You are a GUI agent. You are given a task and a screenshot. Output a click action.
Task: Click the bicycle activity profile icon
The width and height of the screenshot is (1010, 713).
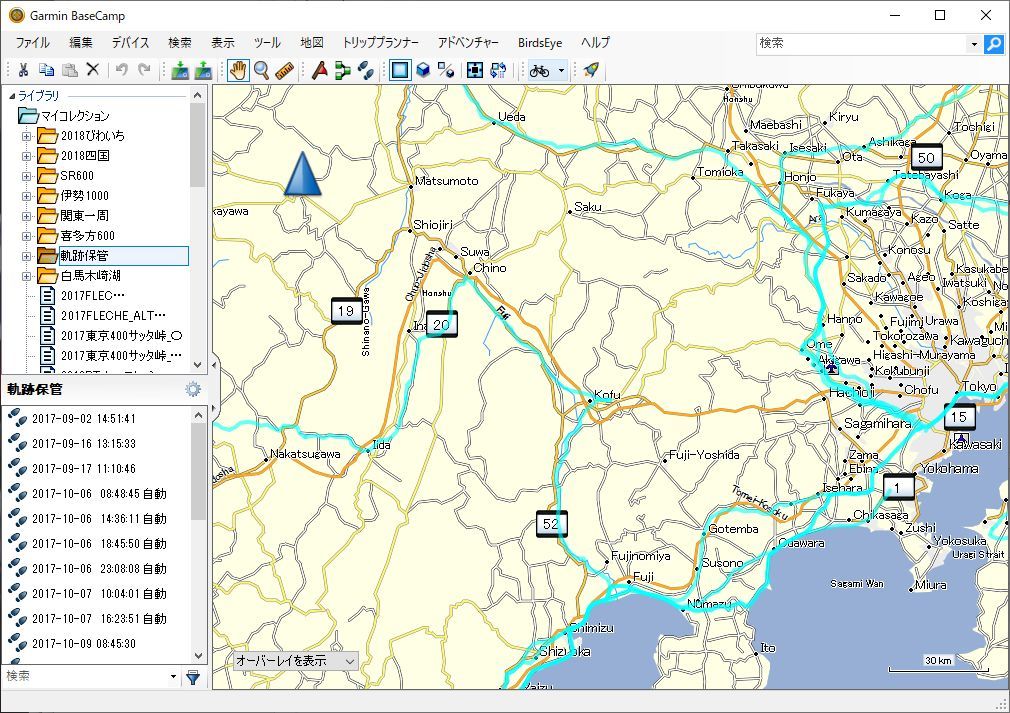coord(540,70)
